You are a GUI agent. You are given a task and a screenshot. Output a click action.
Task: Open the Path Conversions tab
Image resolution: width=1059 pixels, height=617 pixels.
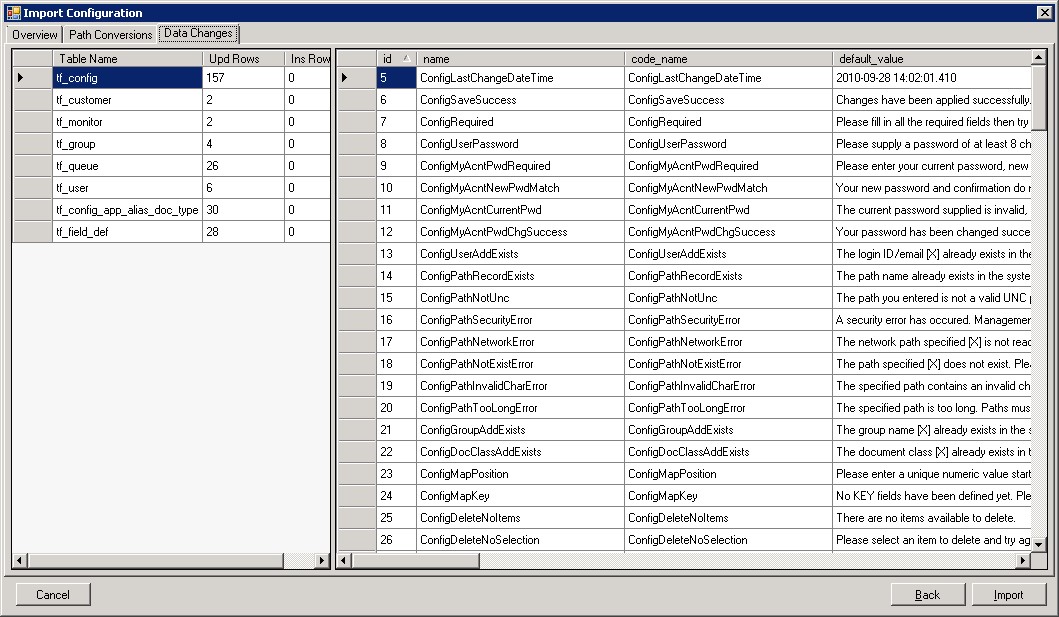110,33
